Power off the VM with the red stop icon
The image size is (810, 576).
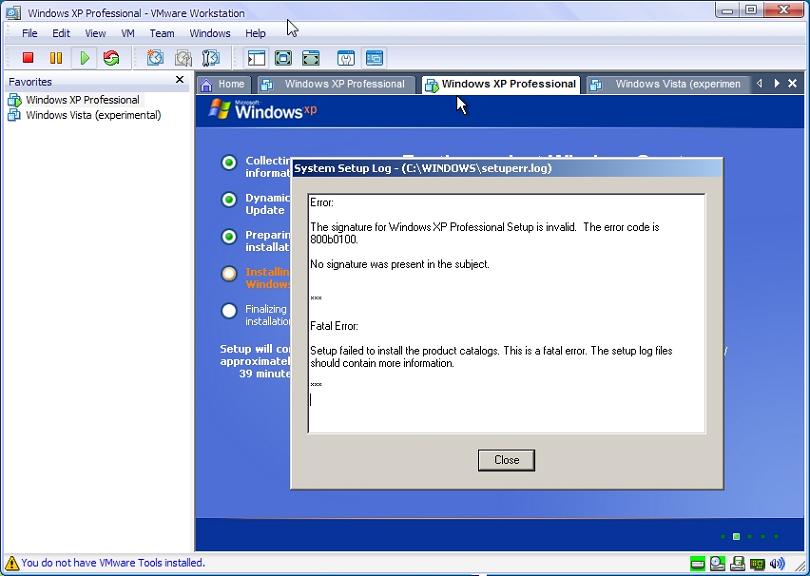pos(28,58)
